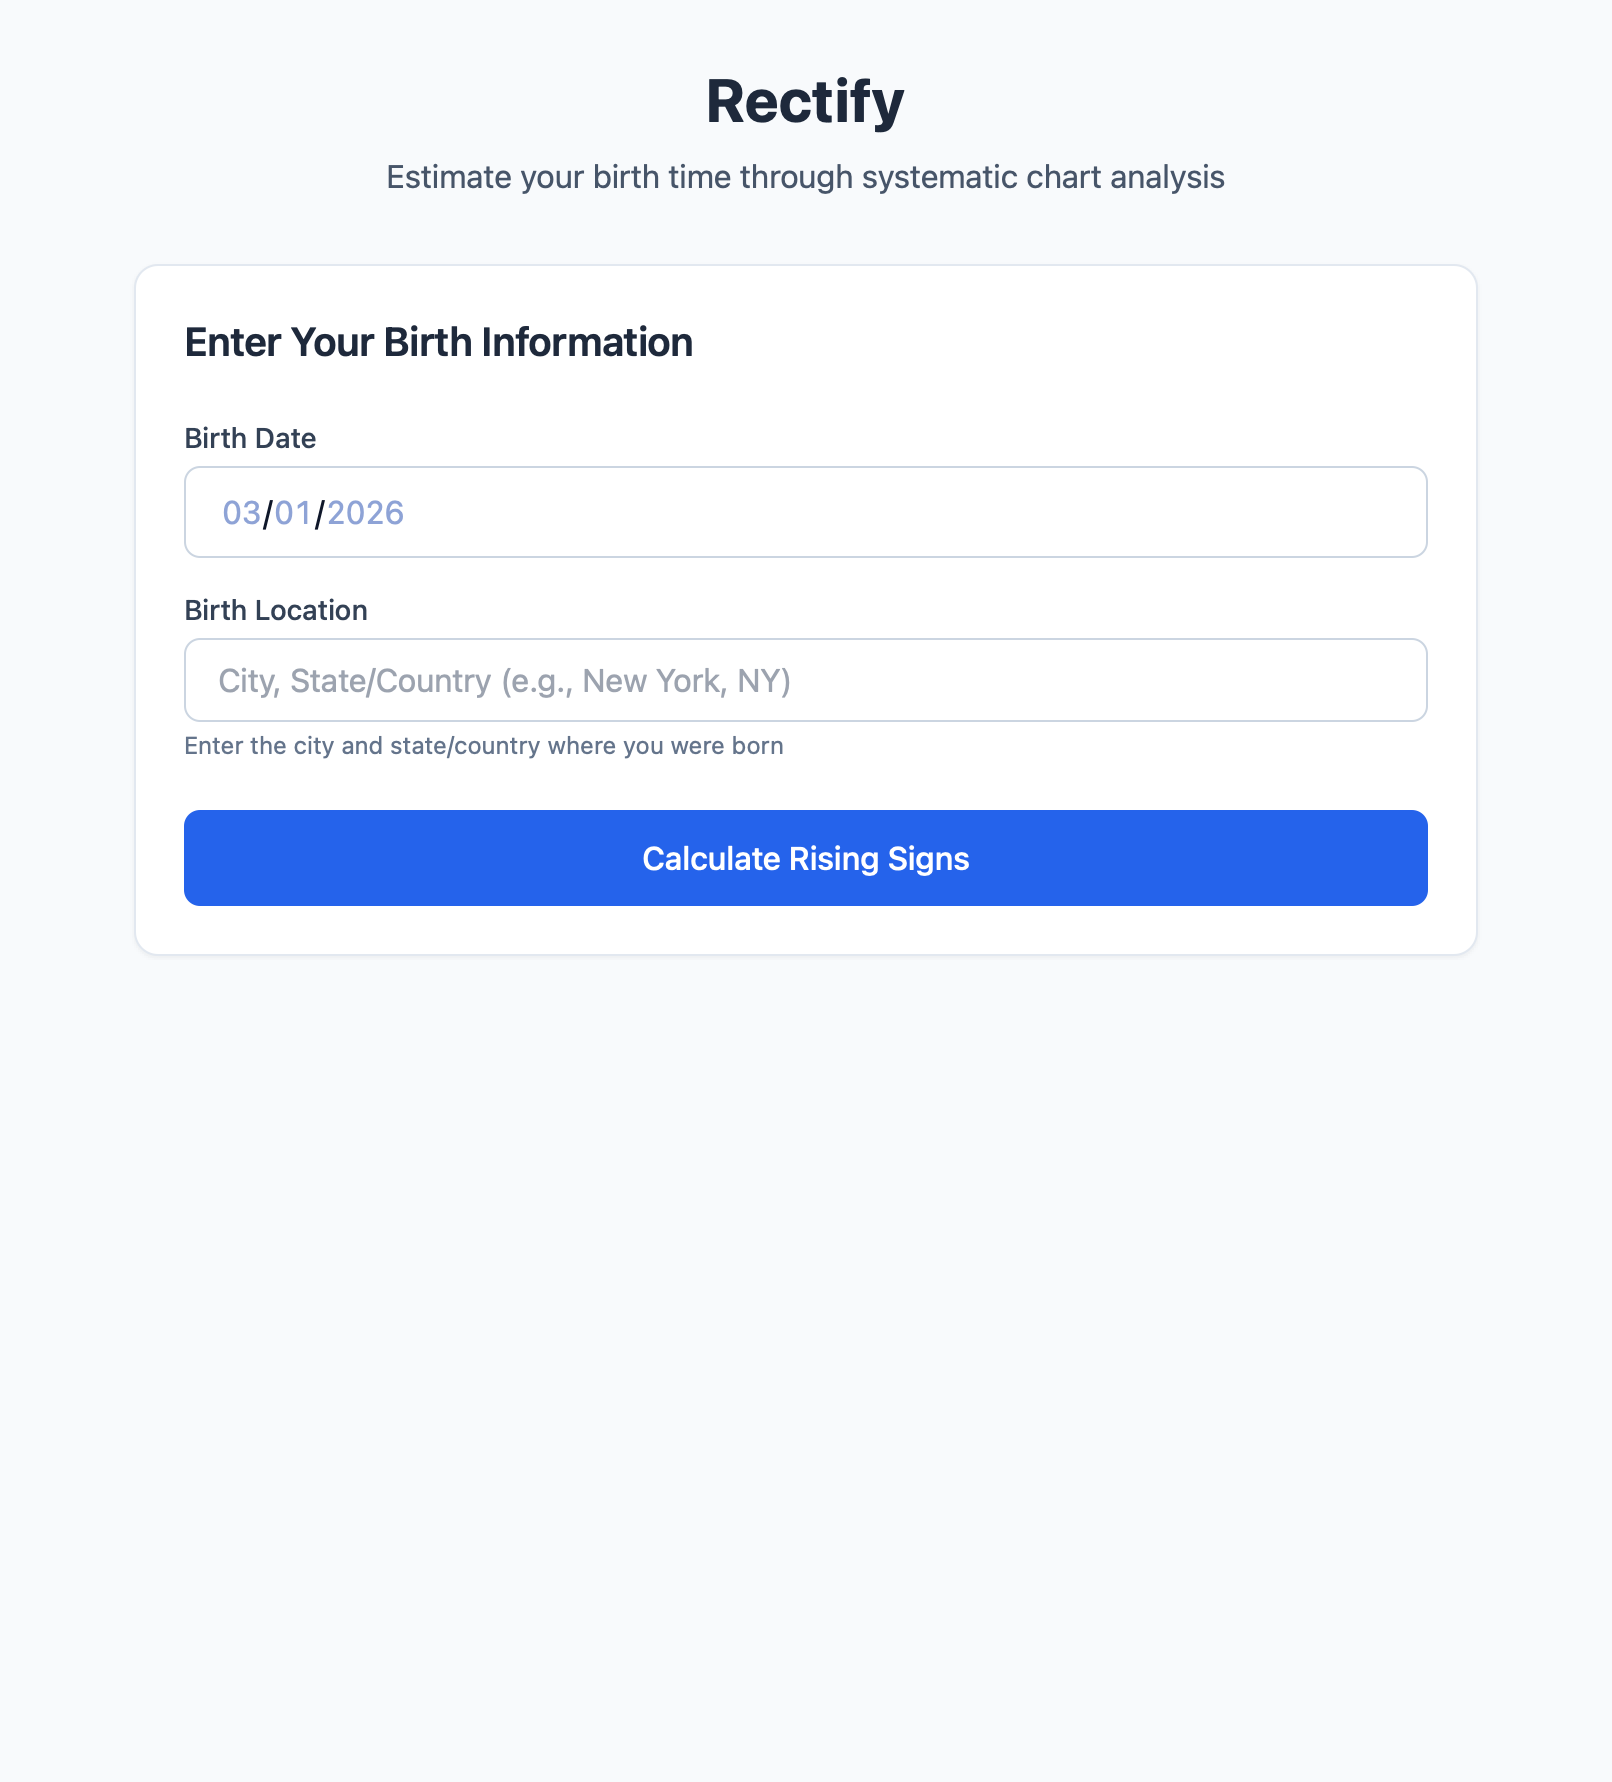The height and width of the screenshot is (1782, 1612).
Task: Select the month "03" in Birth Date
Action: (241, 513)
